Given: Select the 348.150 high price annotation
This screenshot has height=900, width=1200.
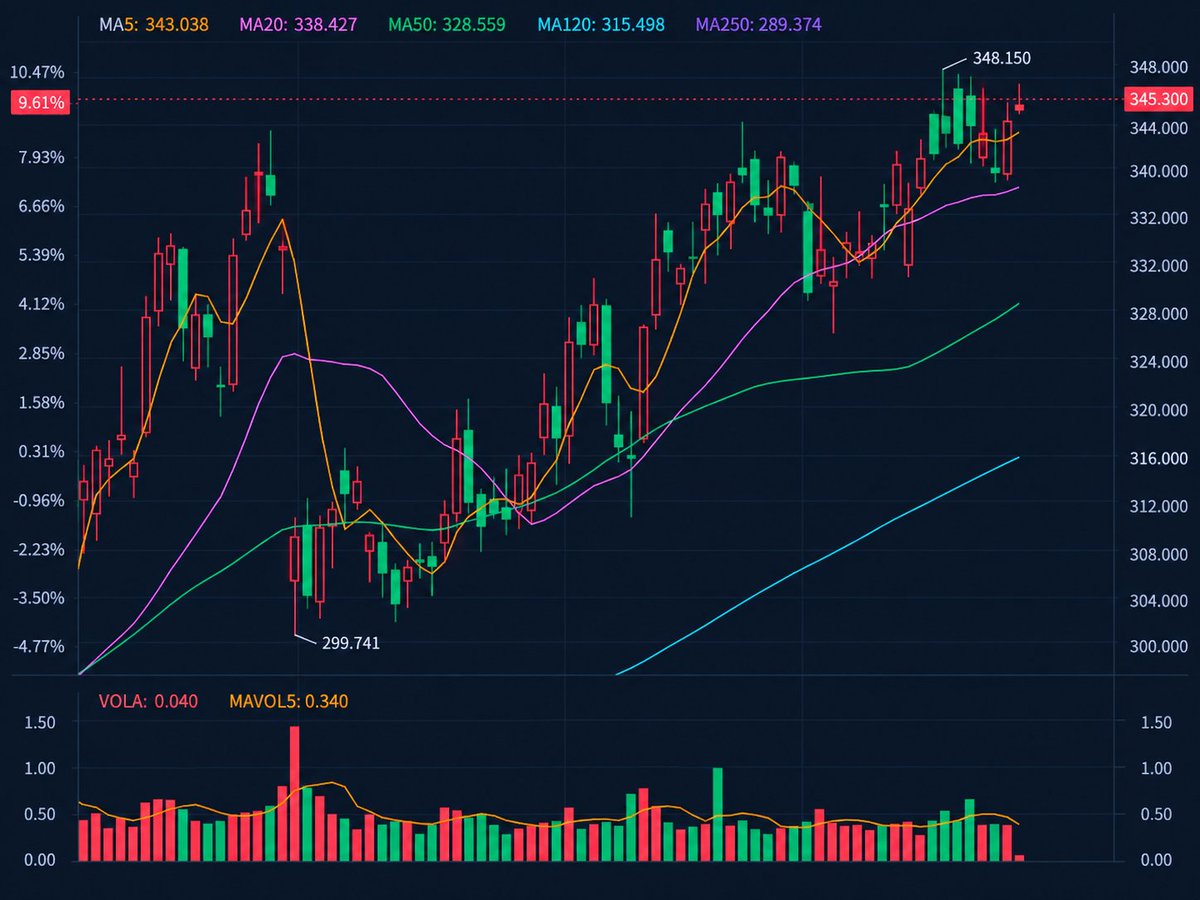Looking at the screenshot, I should [1001, 58].
